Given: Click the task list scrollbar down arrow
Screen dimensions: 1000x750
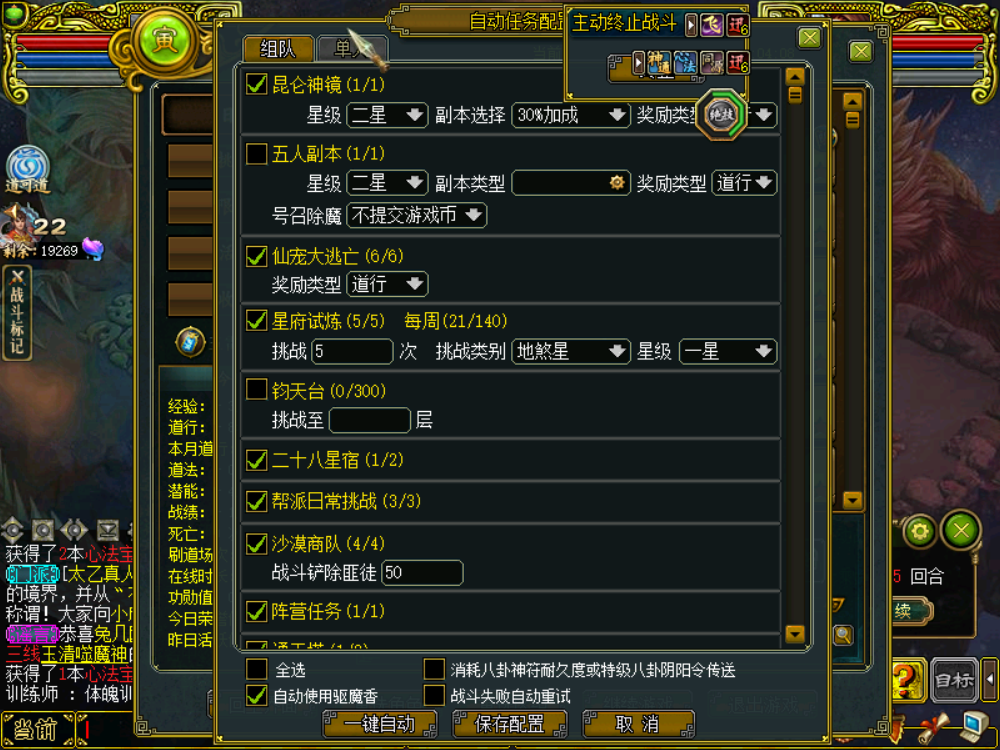Looking at the screenshot, I should tap(795, 633).
